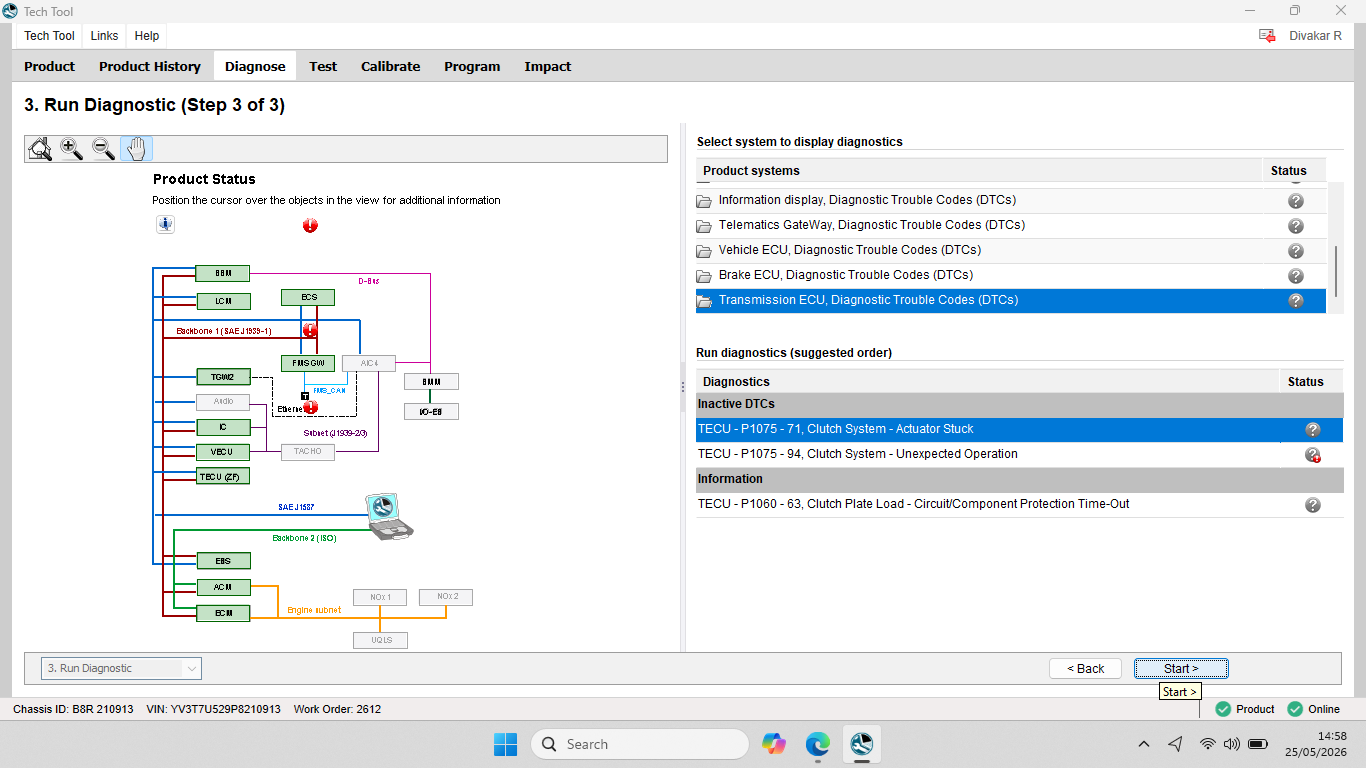Switch to the Program tab
The width and height of the screenshot is (1366, 768).
[472, 67]
